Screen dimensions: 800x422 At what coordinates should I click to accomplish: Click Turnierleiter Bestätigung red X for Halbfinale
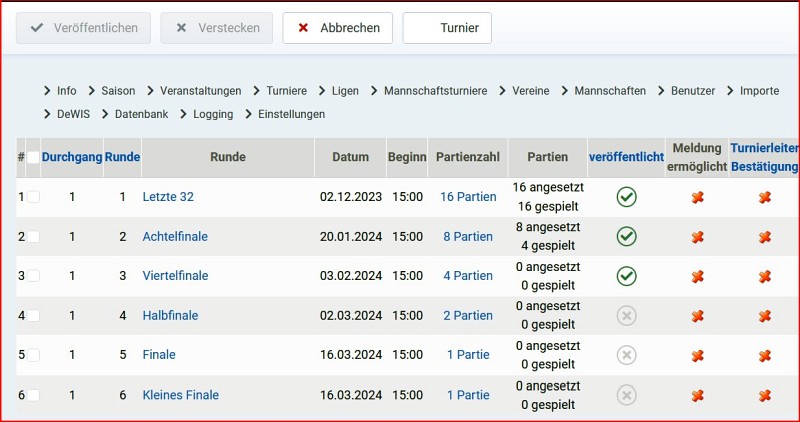point(765,316)
